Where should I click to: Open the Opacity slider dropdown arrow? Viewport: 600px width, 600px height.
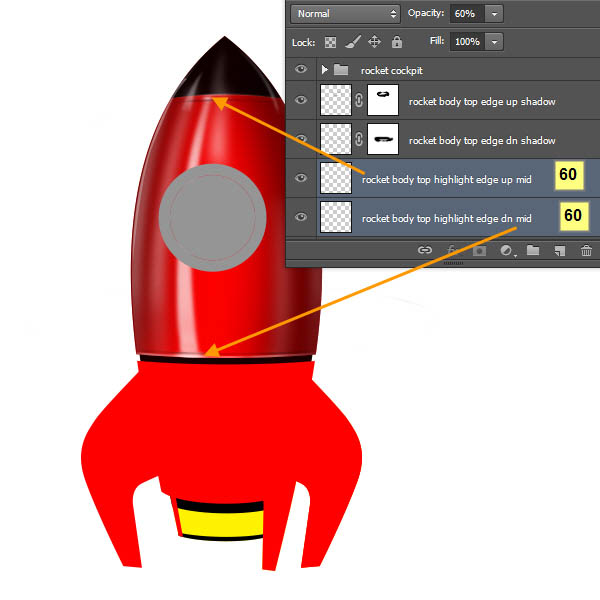pyautogui.click(x=495, y=14)
